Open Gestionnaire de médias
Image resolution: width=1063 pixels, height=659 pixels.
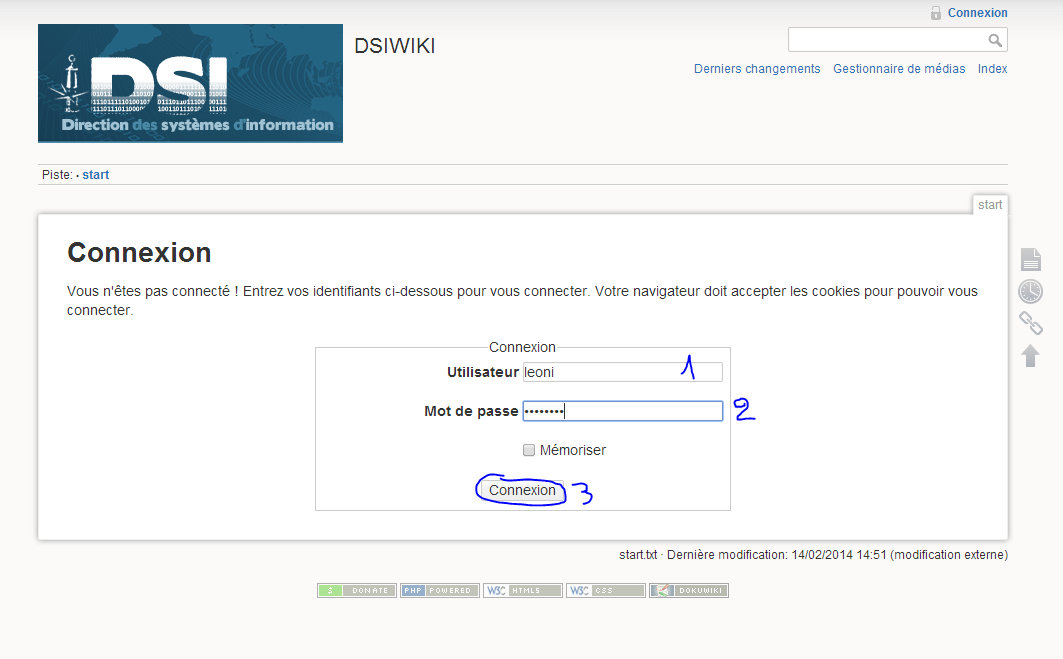[x=899, y=69]
